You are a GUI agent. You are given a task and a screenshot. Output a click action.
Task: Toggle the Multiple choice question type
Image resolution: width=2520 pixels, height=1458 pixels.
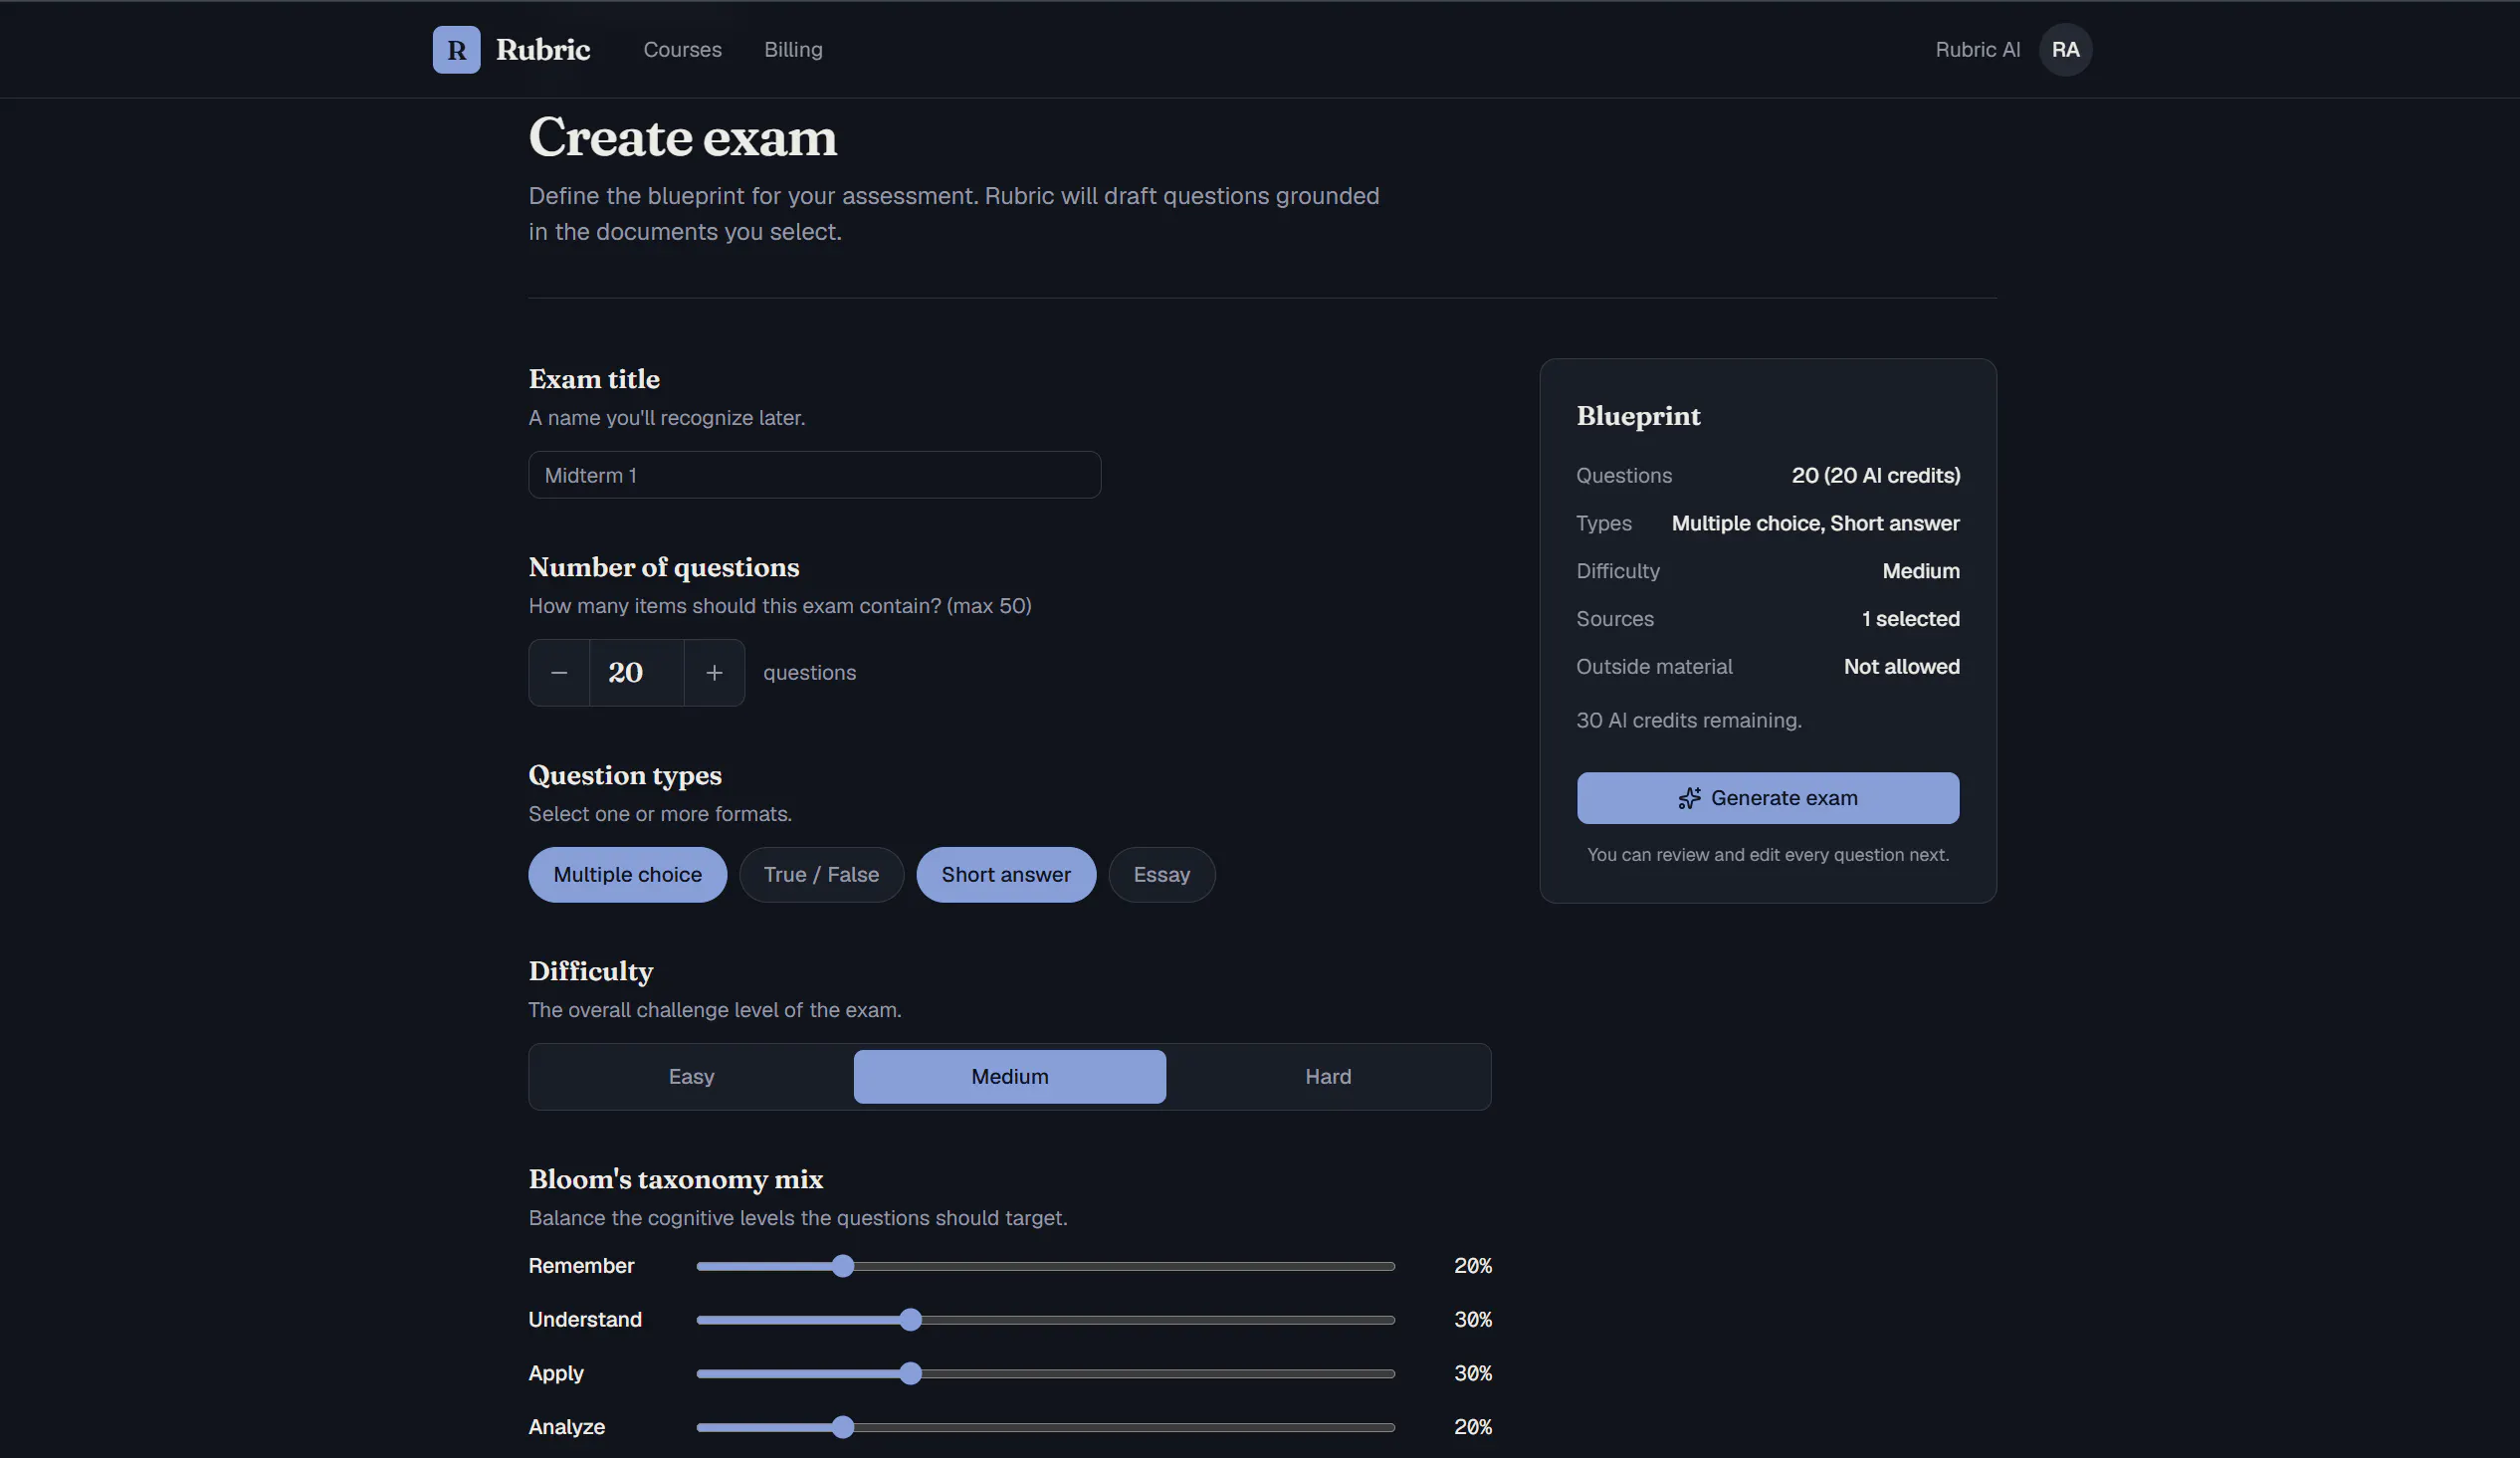627,874
